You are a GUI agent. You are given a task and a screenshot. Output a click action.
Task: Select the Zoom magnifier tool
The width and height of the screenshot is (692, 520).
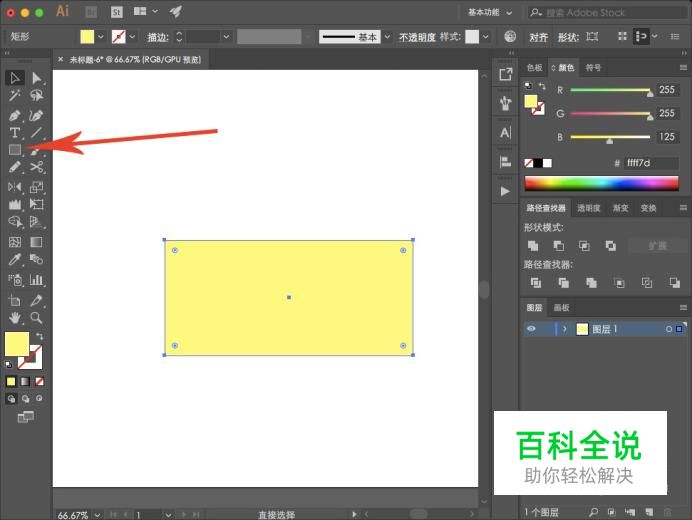coord(37,317)
